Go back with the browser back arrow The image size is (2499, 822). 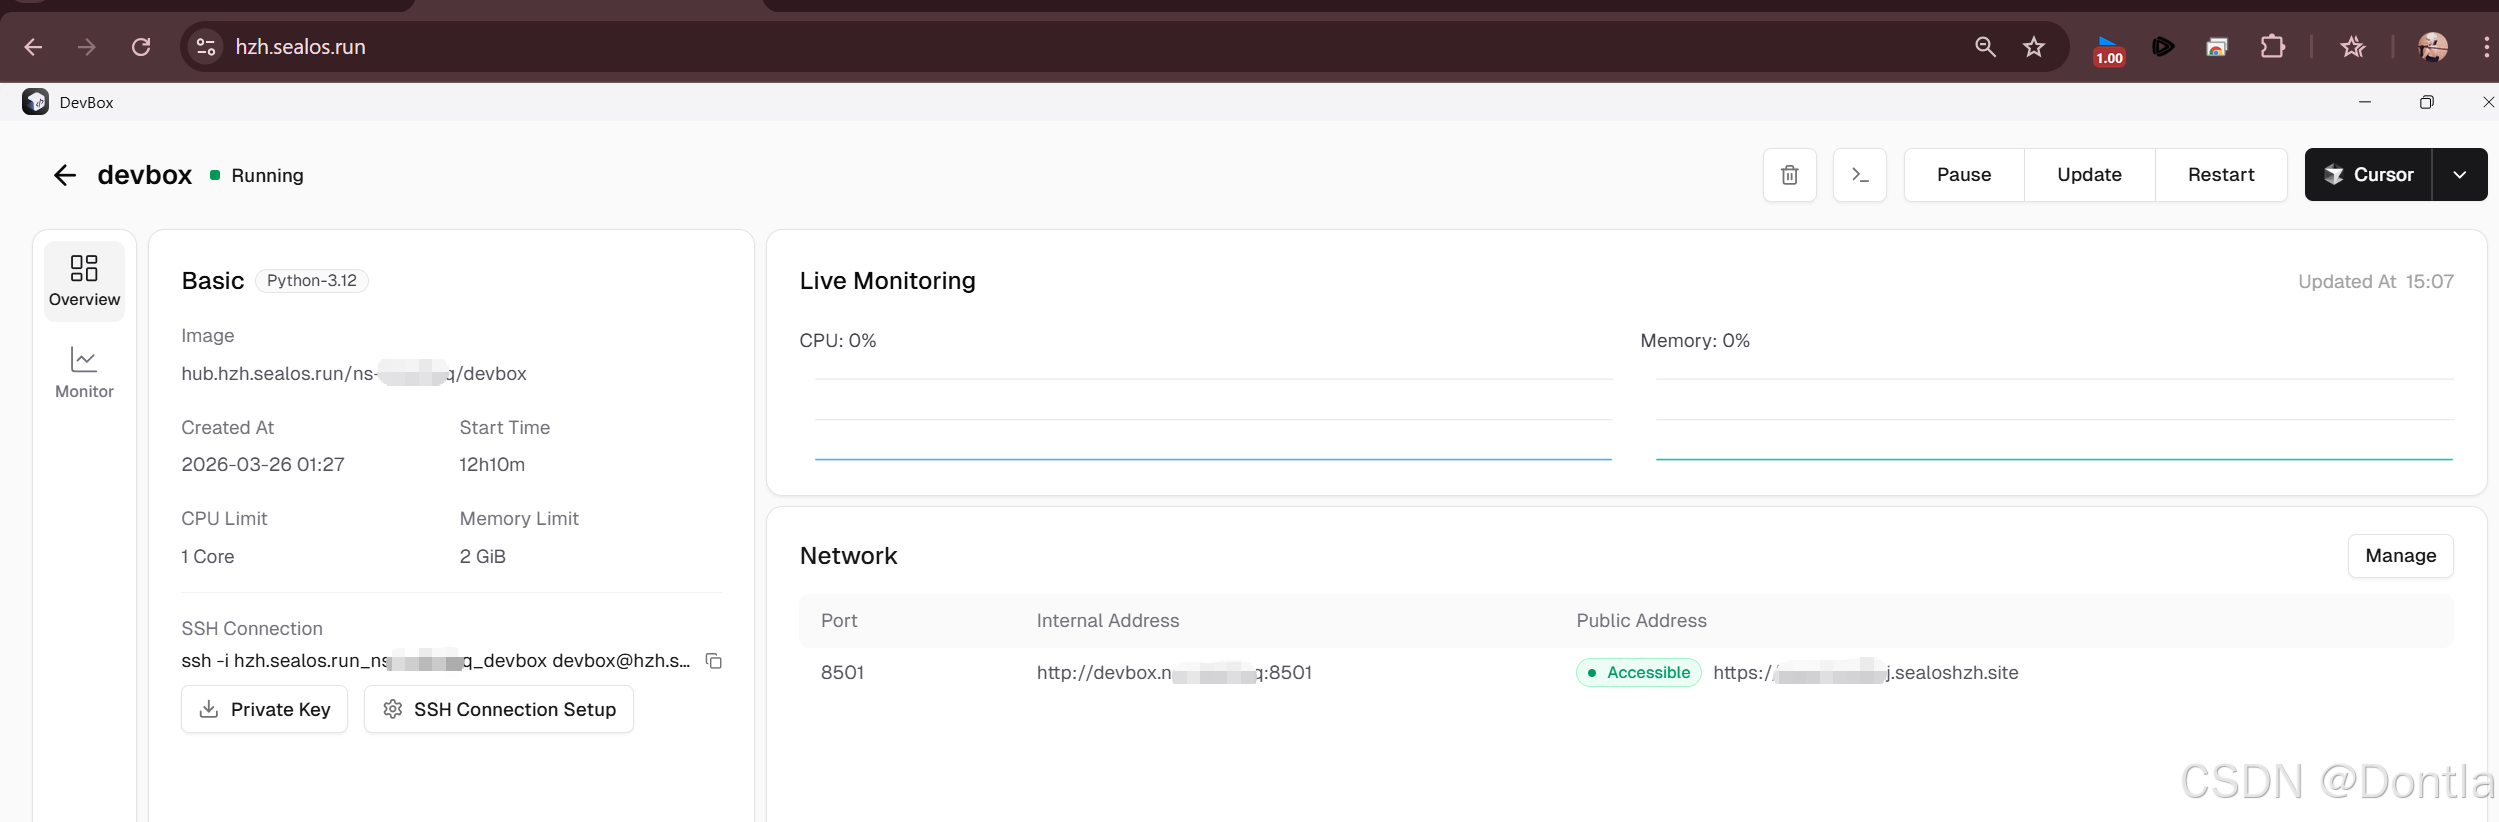coord(33,47)
